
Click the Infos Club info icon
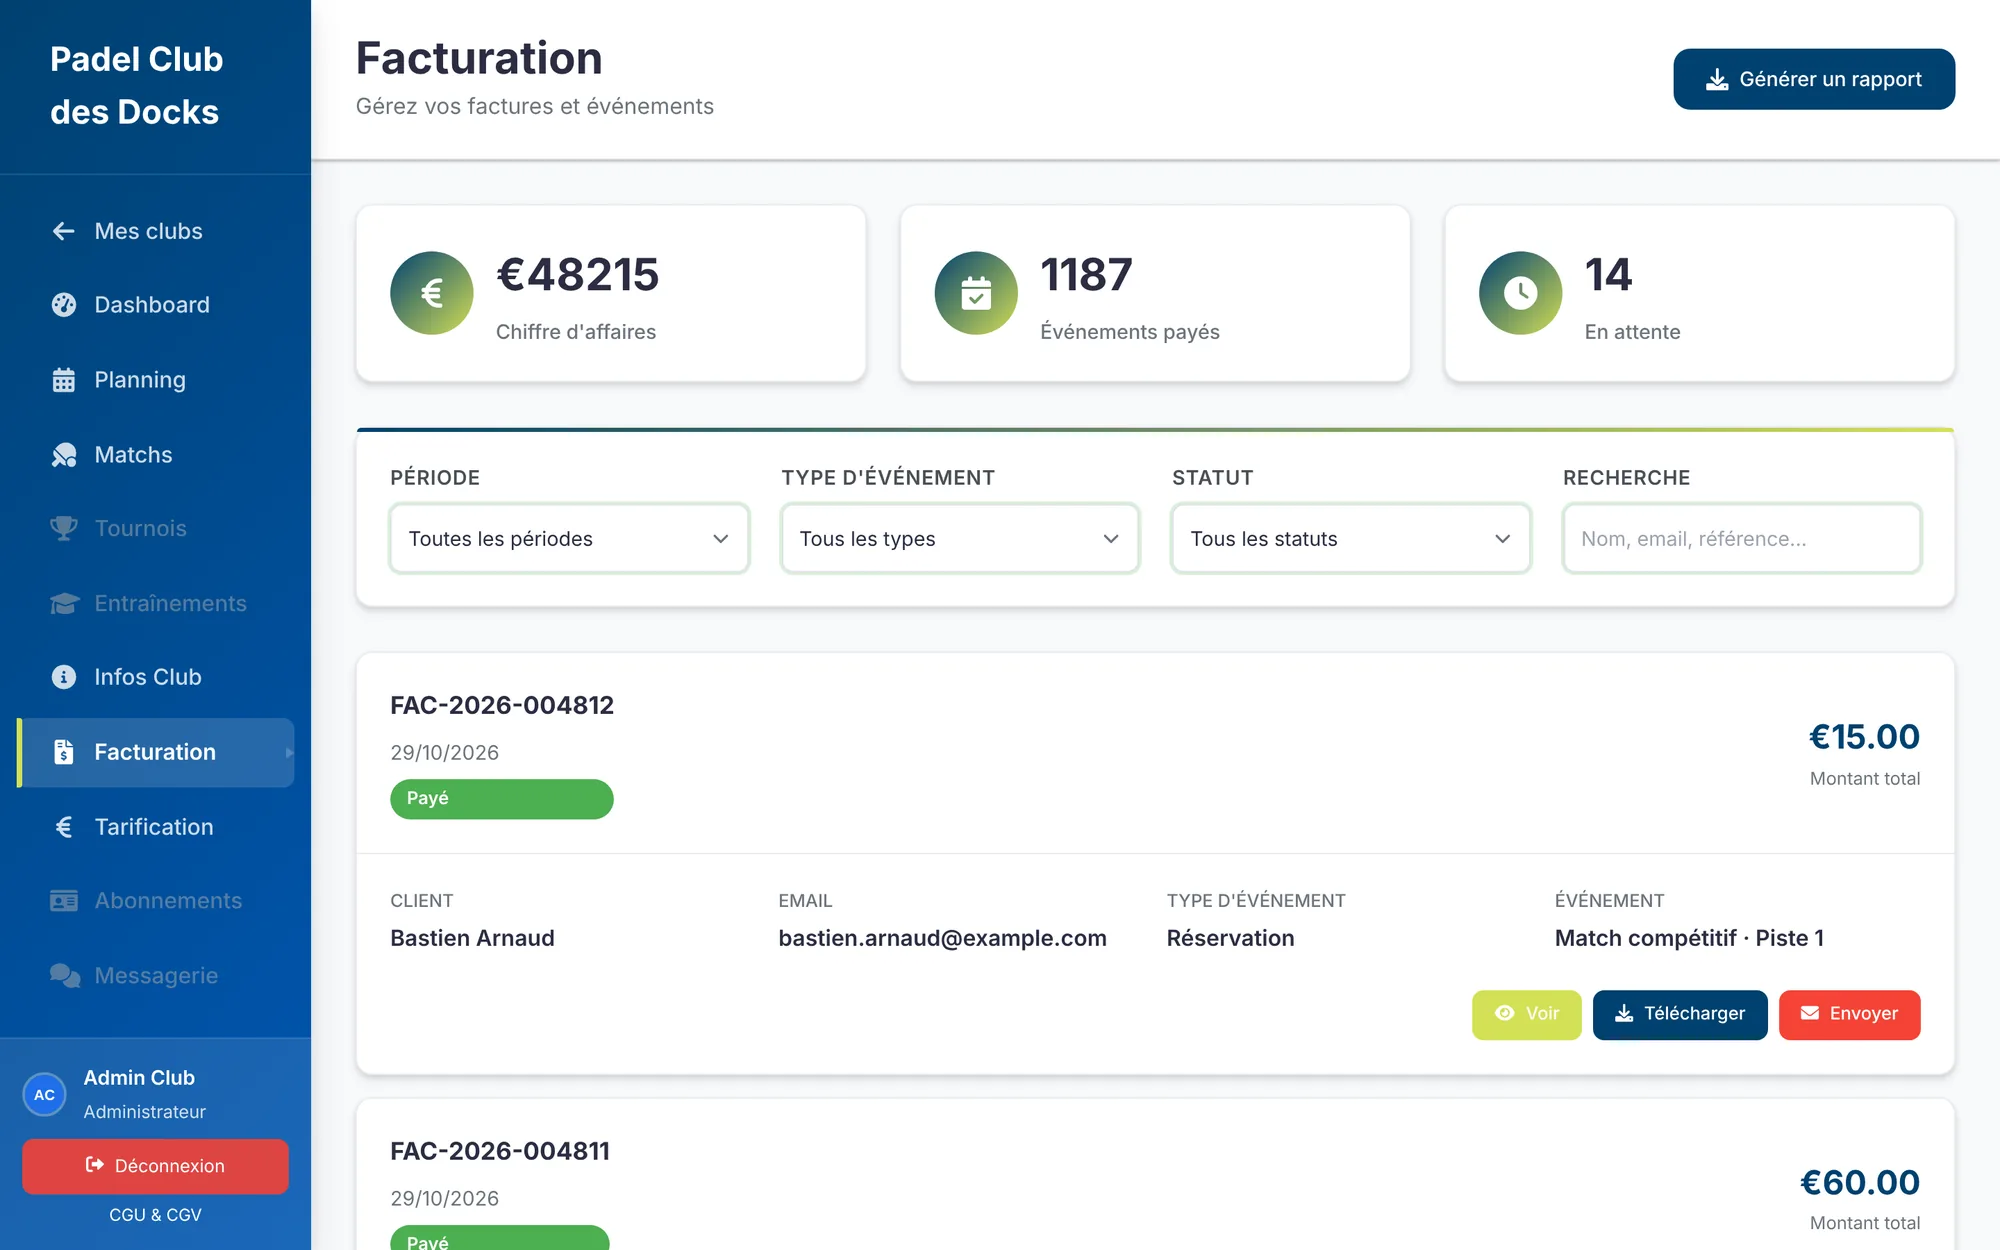pos(63,677)
